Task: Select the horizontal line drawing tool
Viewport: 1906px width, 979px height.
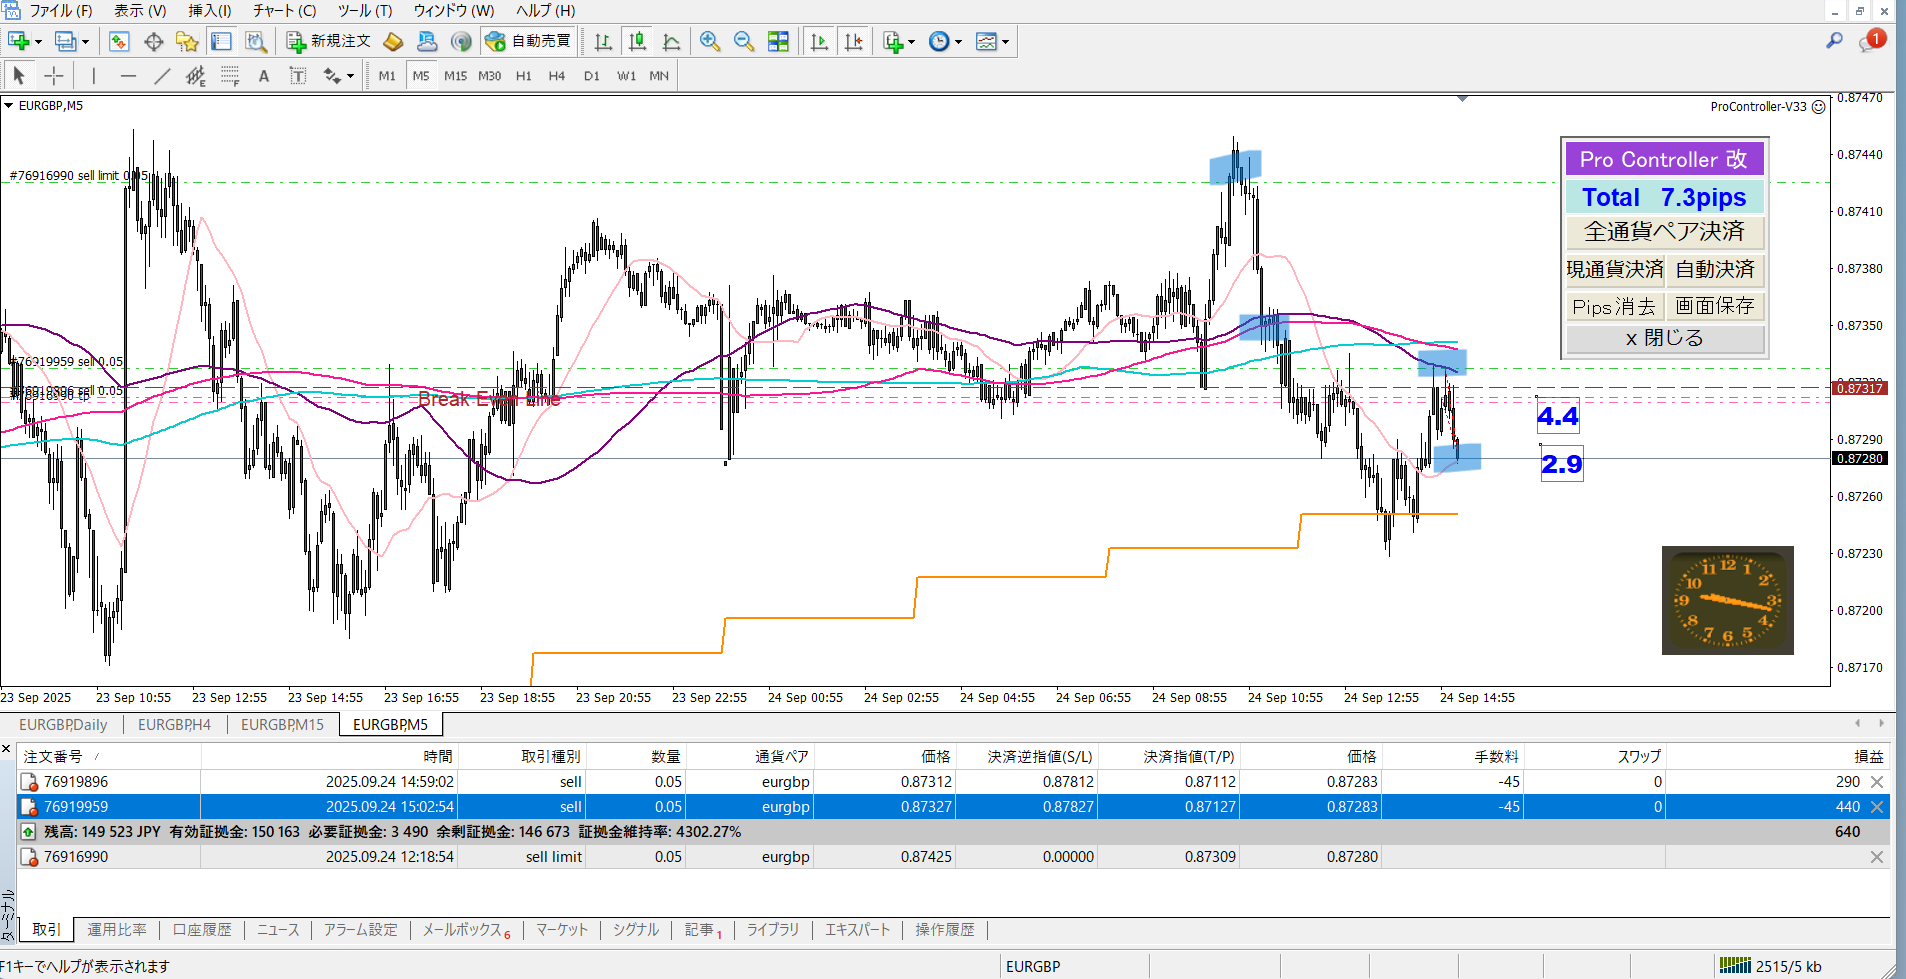Action: pos(128,76)
